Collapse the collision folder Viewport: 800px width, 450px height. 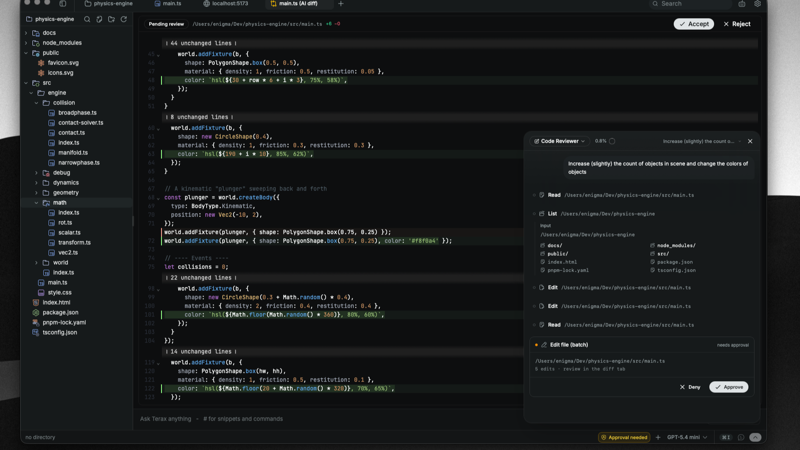pos(36,103)
